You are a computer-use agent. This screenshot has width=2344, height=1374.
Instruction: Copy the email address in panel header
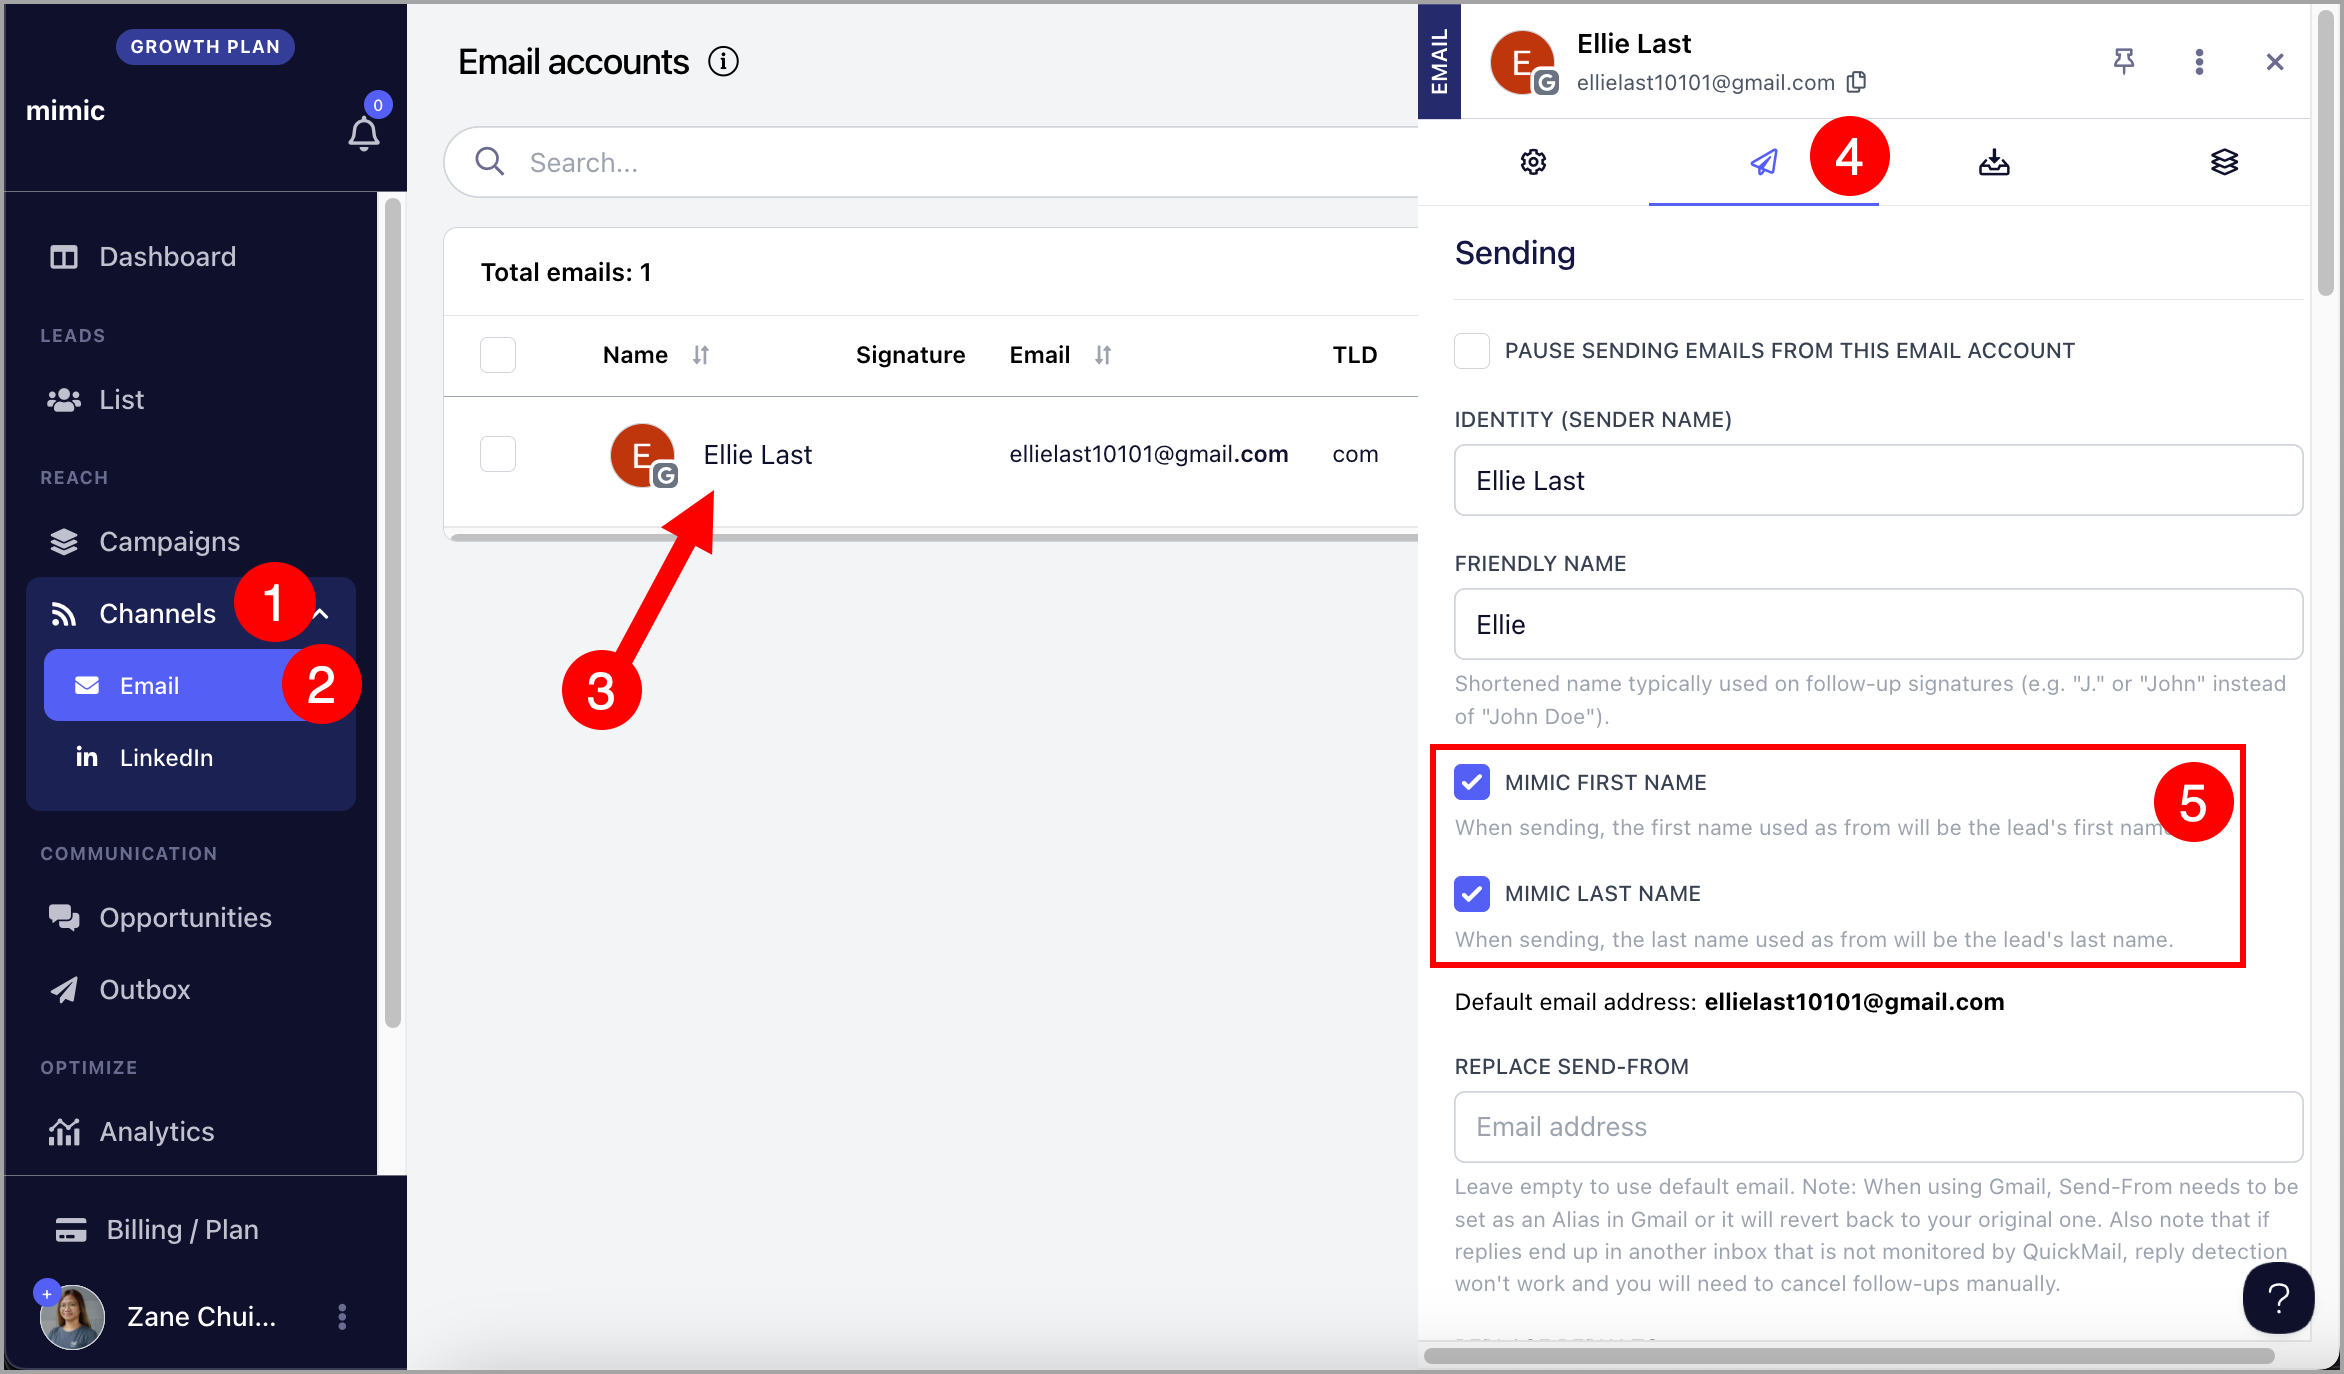tap(1856, 82)
